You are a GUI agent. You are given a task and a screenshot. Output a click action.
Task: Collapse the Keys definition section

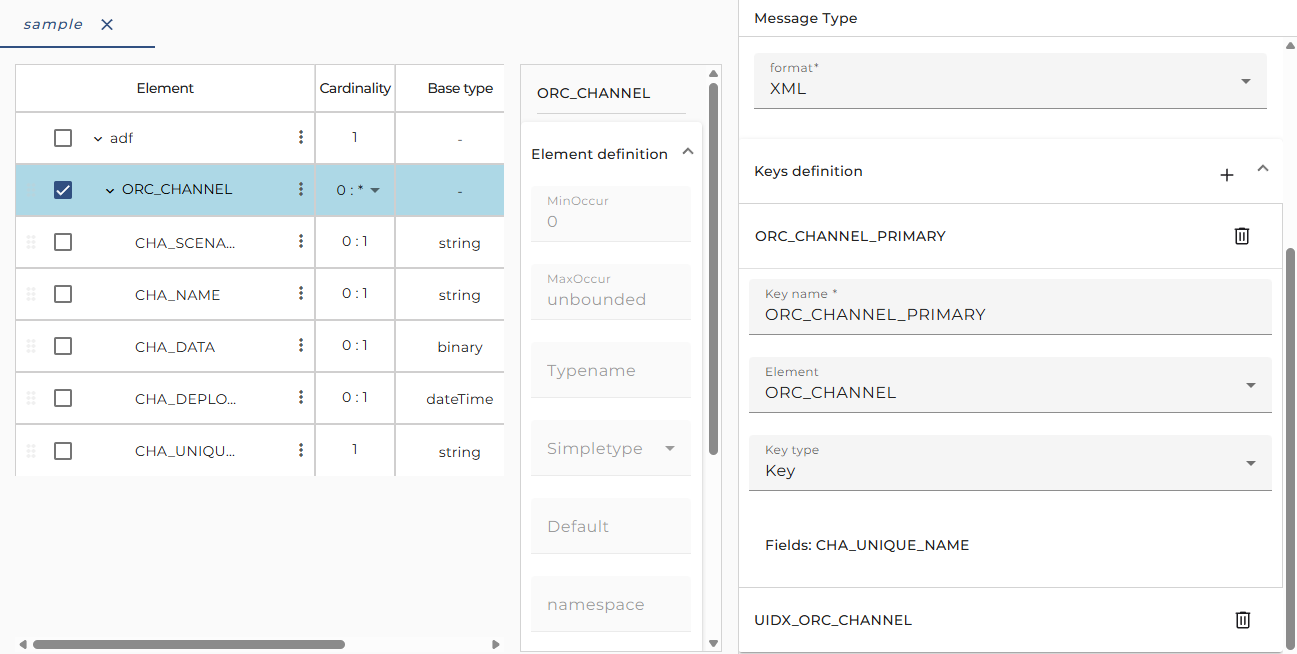tap(1262, 169)
